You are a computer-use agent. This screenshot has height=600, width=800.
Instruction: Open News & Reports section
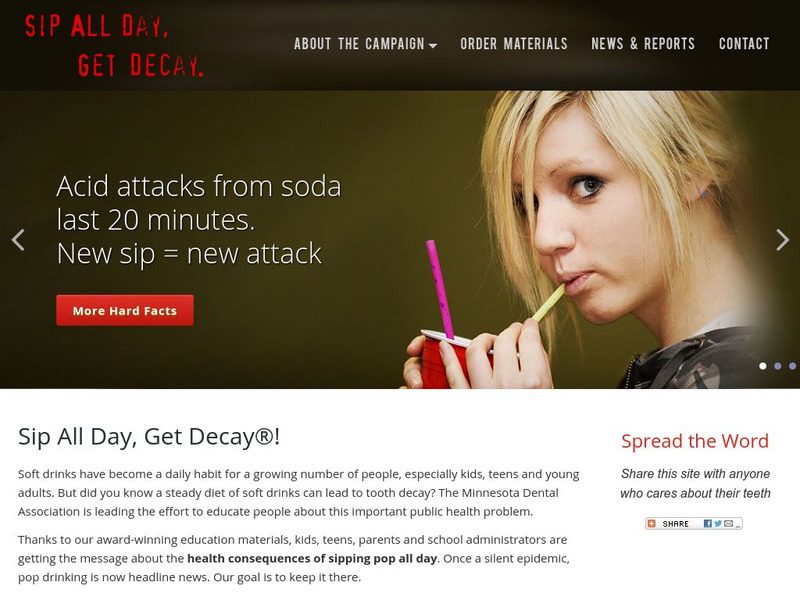click(643, 44)
